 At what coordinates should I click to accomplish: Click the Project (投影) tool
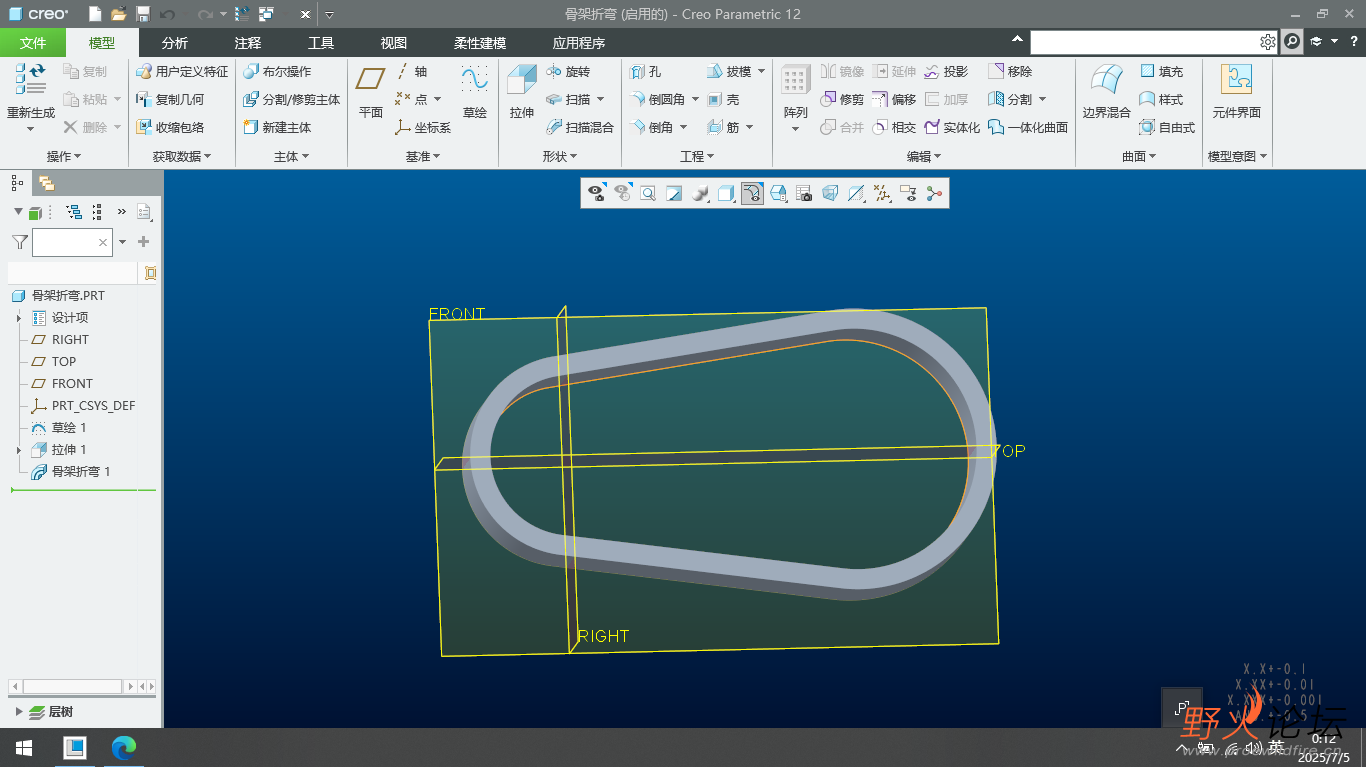(x=946, y=72)
